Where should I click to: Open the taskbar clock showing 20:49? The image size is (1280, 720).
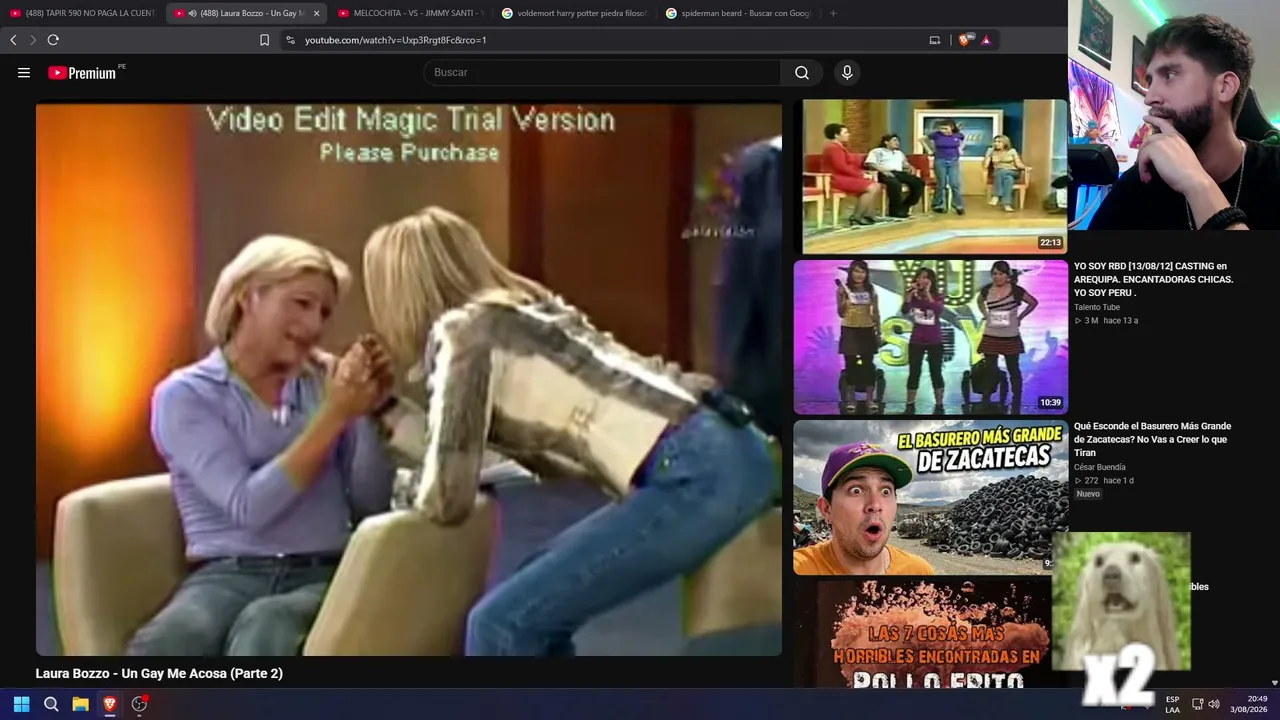(1249, 704)
